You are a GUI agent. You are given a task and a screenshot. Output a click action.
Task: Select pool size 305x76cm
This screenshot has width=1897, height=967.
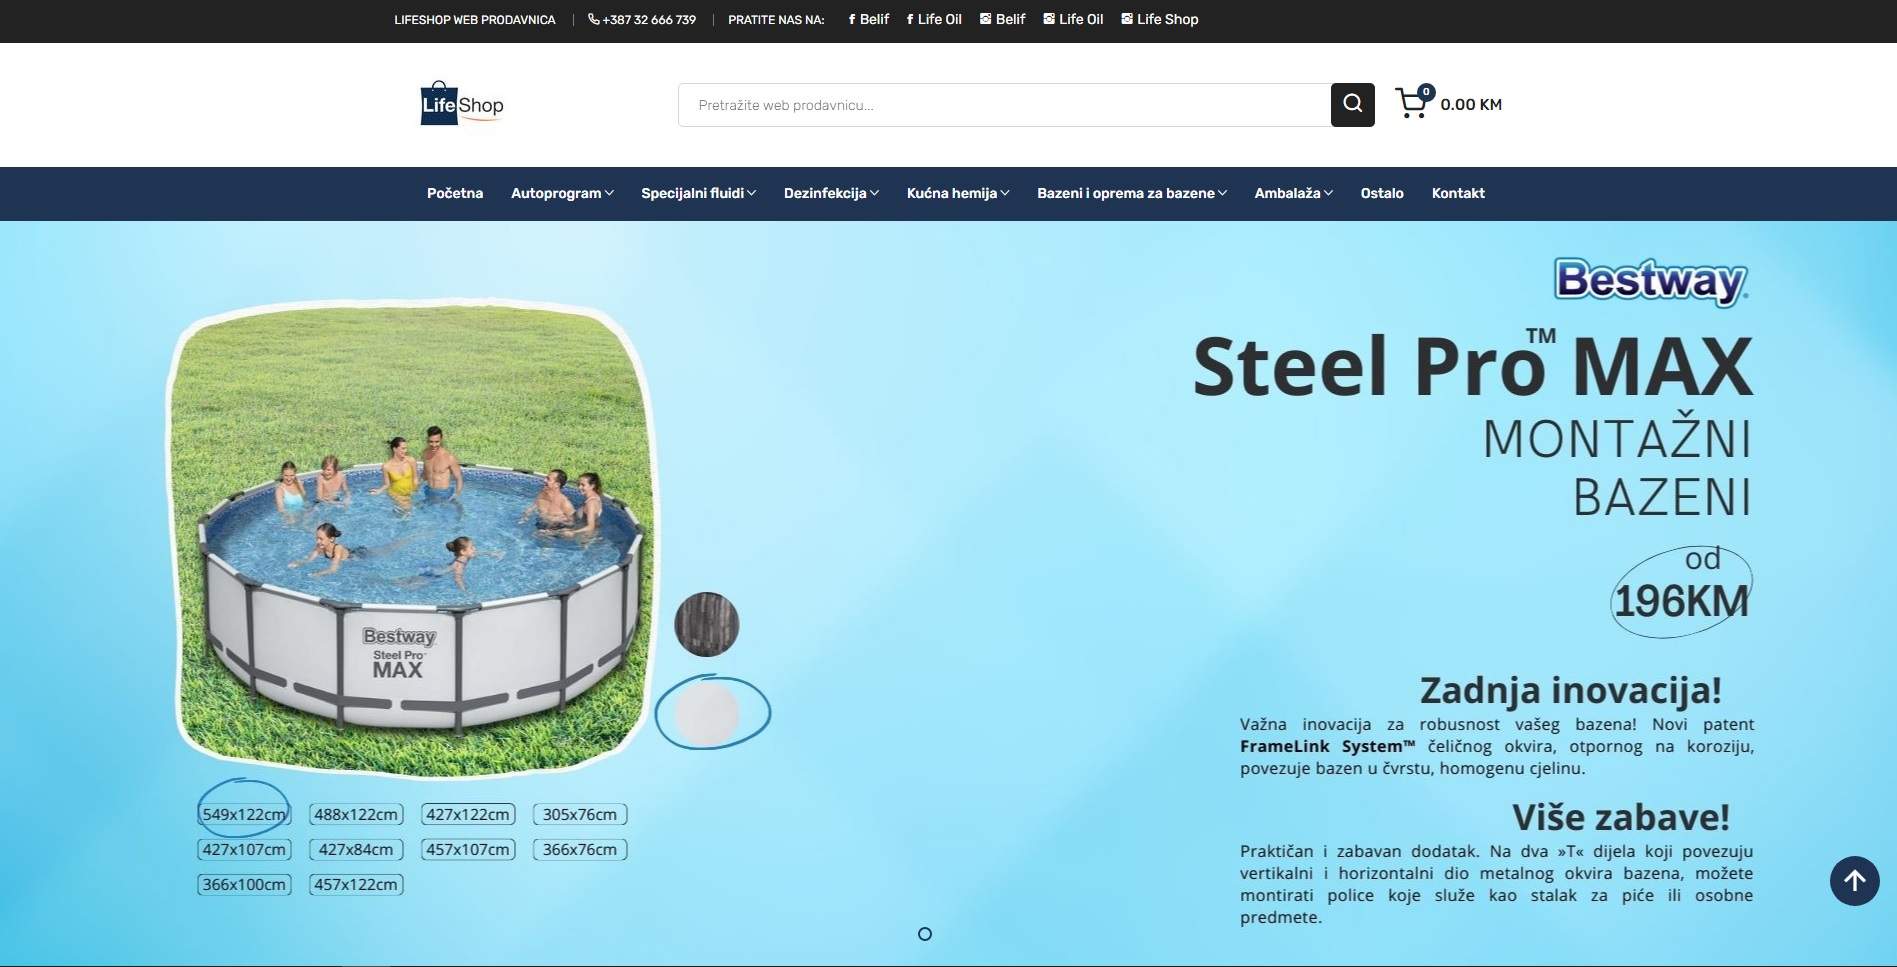pos(580,814)
